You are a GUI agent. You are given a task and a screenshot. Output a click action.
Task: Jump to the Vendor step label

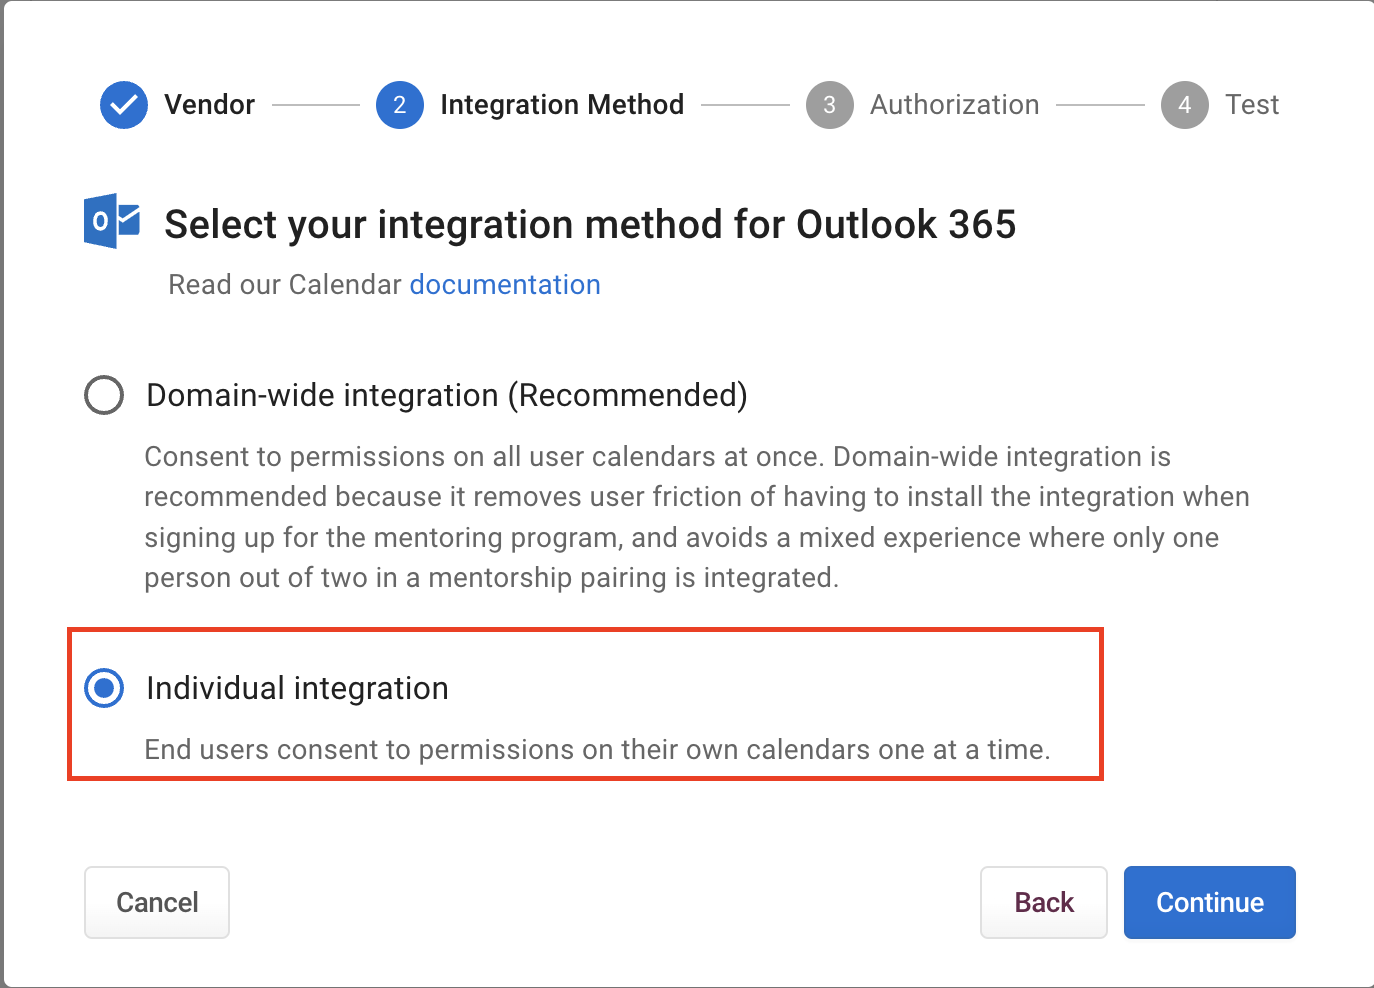point(209,105)
